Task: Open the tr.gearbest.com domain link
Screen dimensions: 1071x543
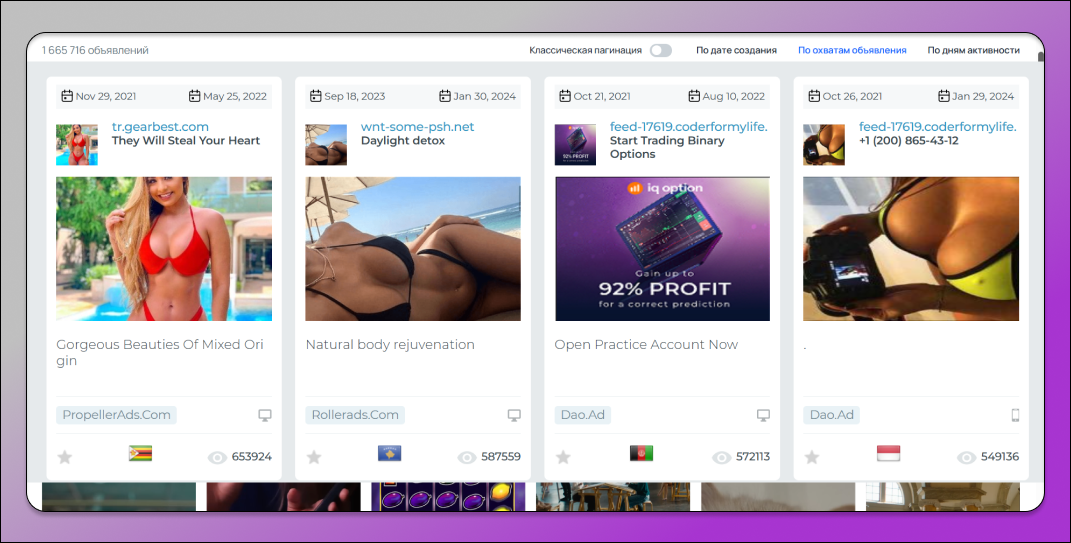Action: click(160, 127)
